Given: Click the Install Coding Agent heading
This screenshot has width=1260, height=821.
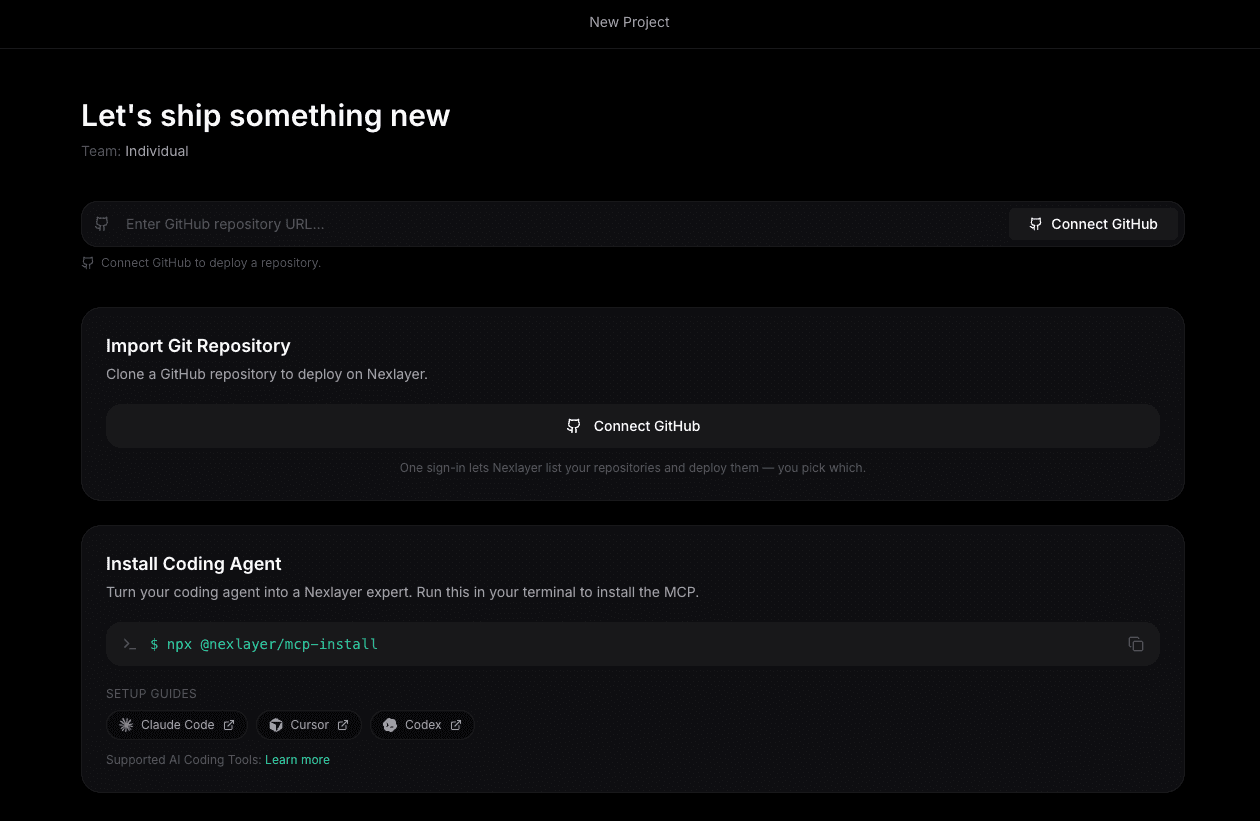Looking at the screenshot, I should (194, 564).
